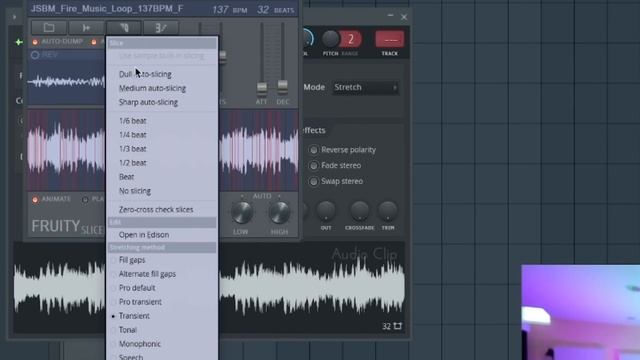This screenshot has height=360, width=640.
Task: Click the green plus arrow icon
Action: tap(19, 42)
